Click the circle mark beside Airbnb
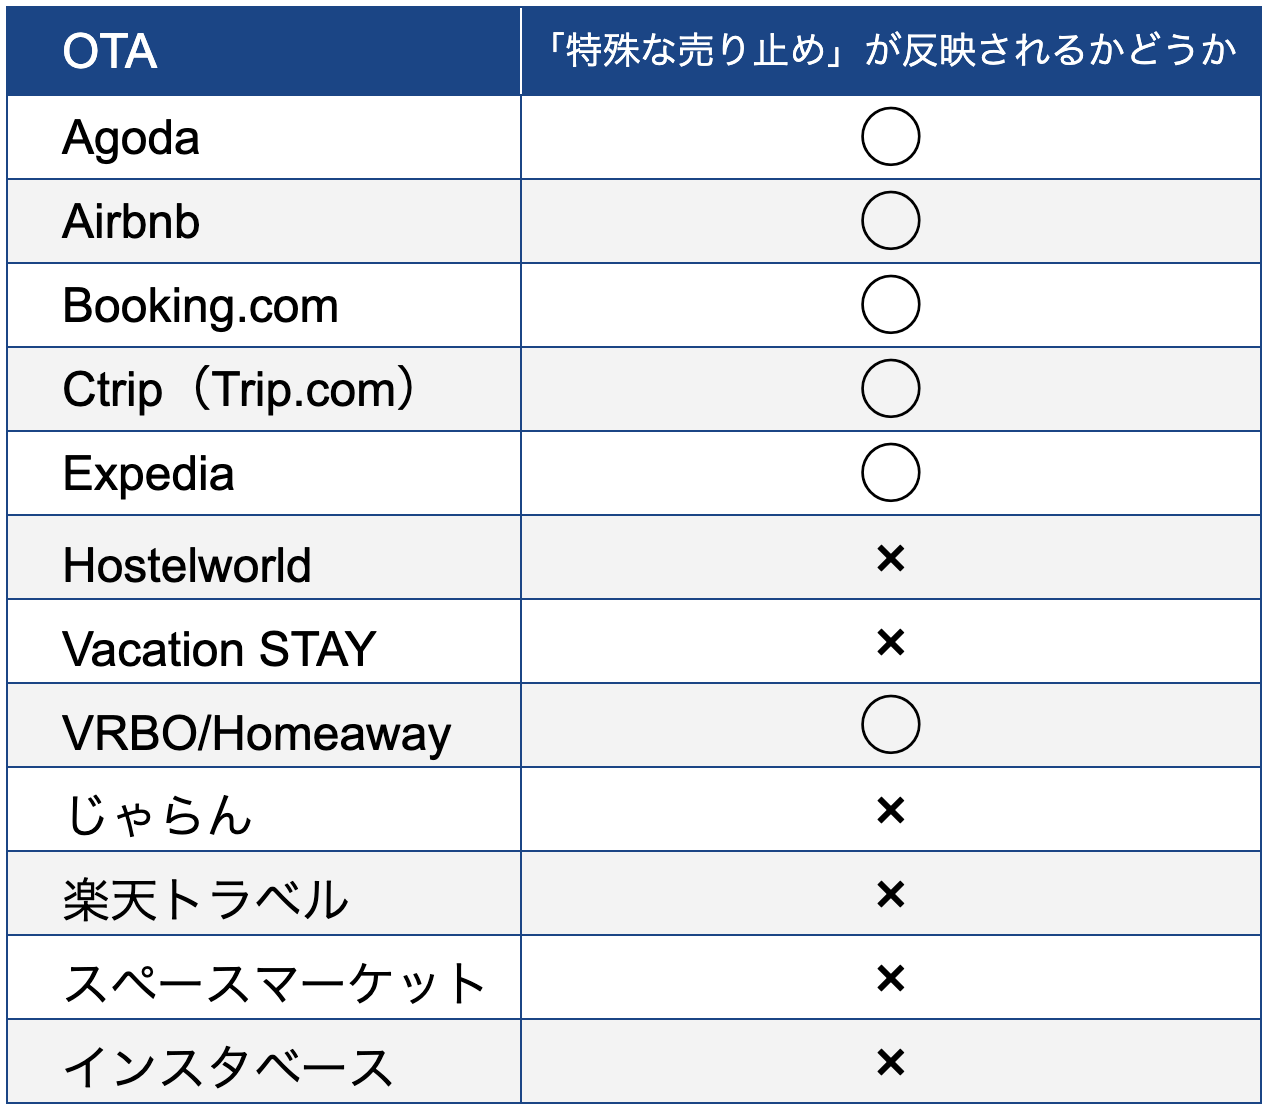 tap(890, 221)
